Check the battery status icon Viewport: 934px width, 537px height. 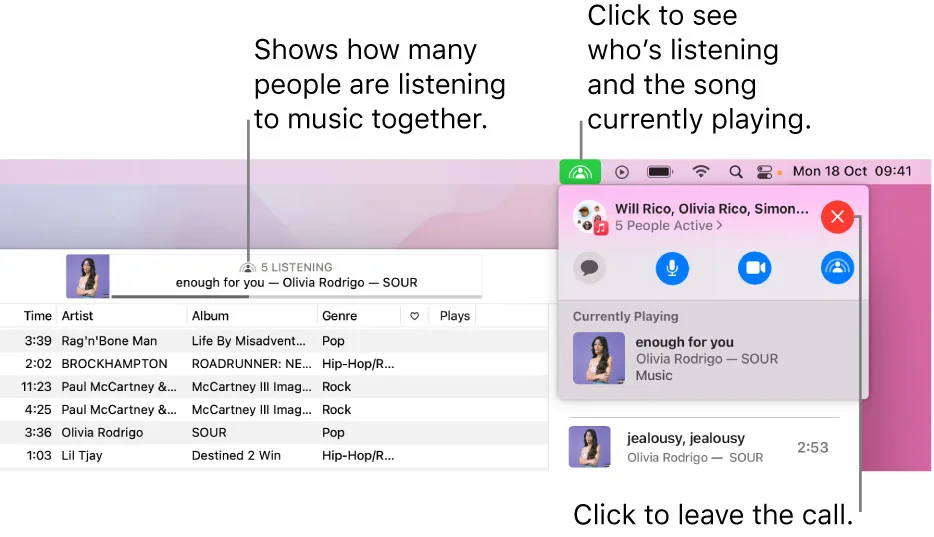(x=659, y=172)
